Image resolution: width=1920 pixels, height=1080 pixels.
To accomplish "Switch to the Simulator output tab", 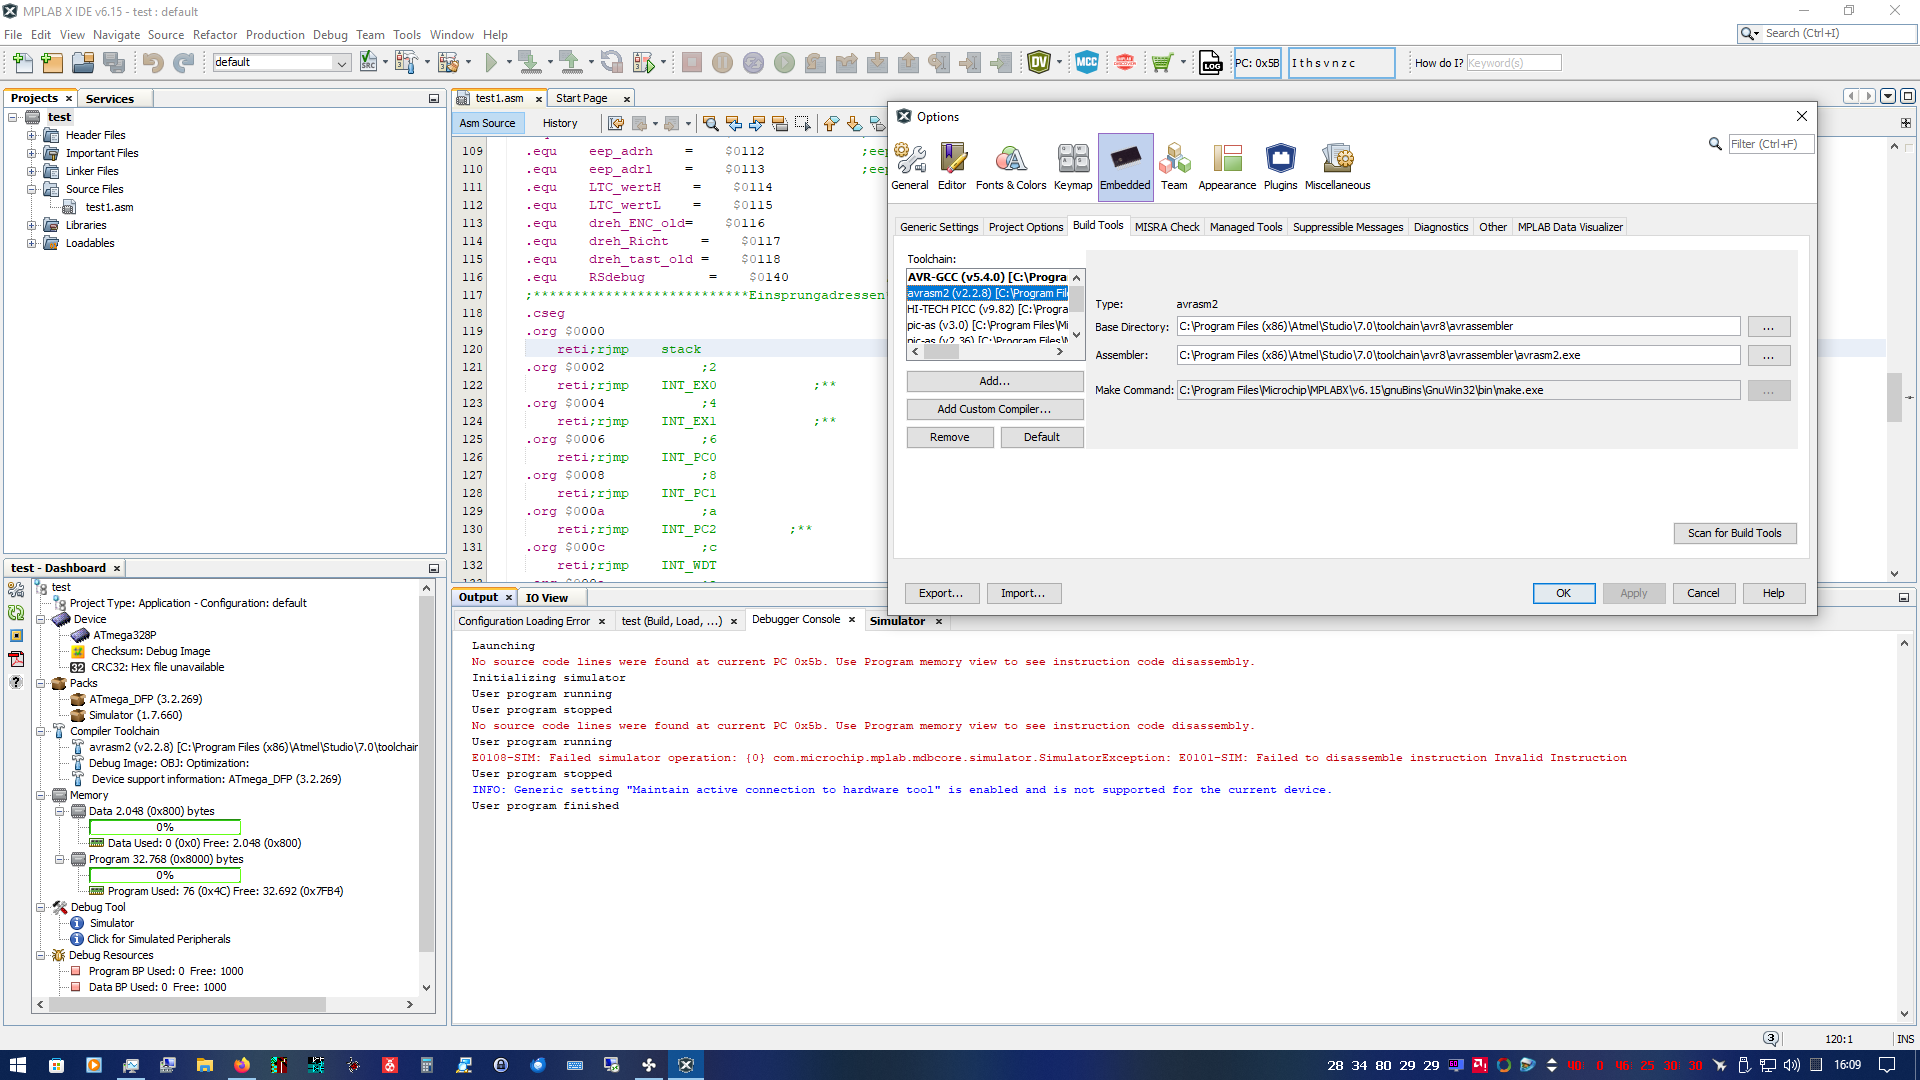I will point(897,621).
